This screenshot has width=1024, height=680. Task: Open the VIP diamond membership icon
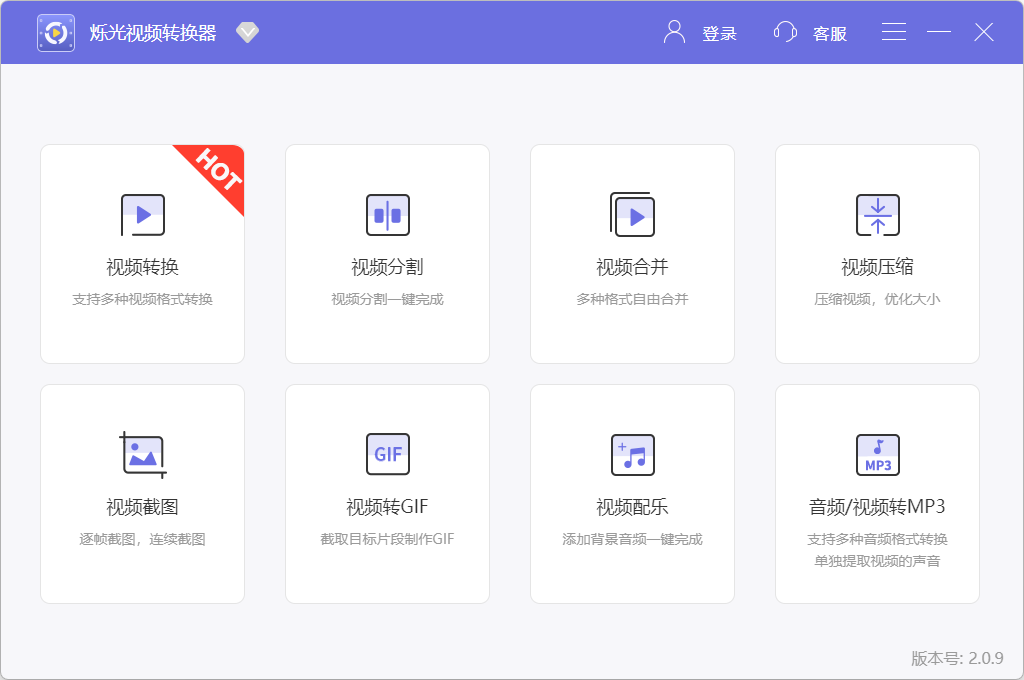click(246, 31)
